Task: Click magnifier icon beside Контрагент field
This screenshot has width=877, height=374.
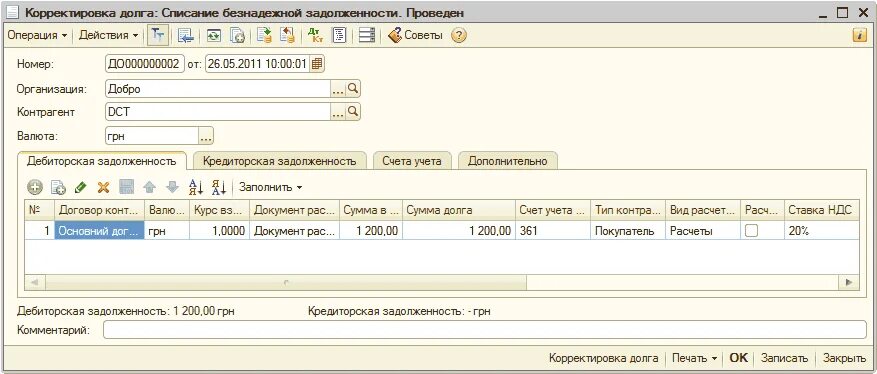Action: (x=353, y=112)
